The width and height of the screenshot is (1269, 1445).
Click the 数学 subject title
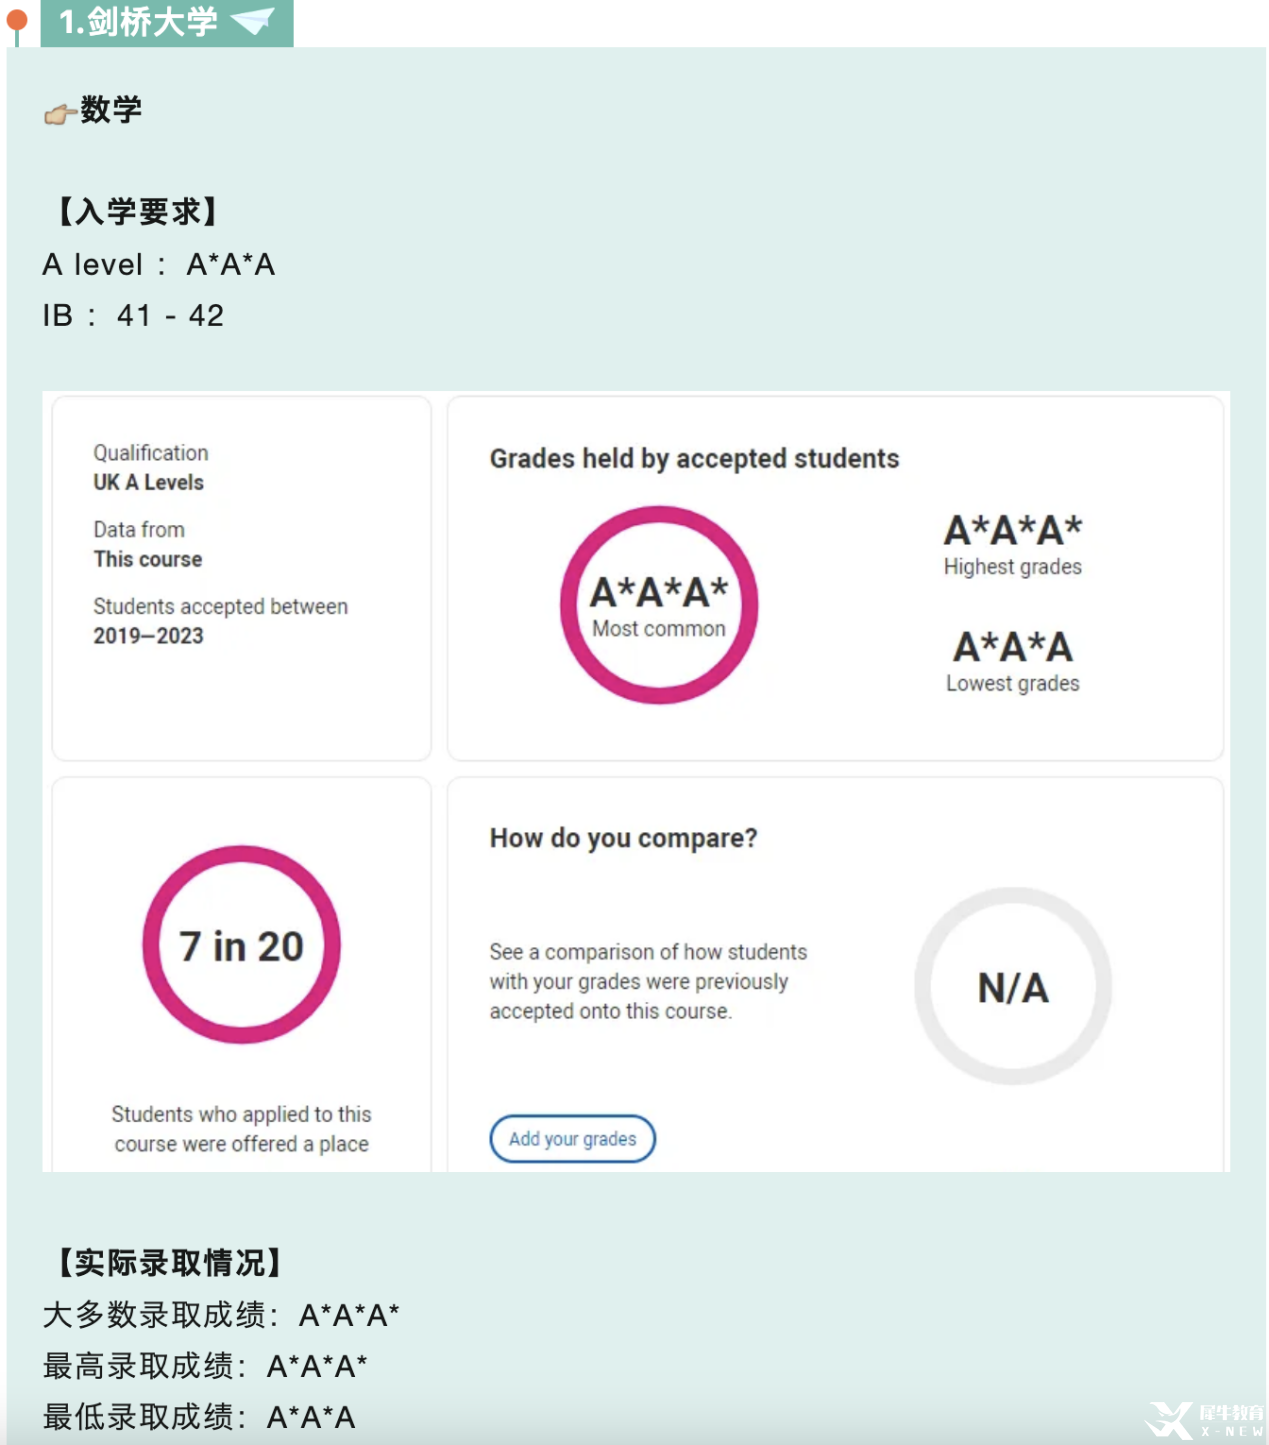[111, 110]
